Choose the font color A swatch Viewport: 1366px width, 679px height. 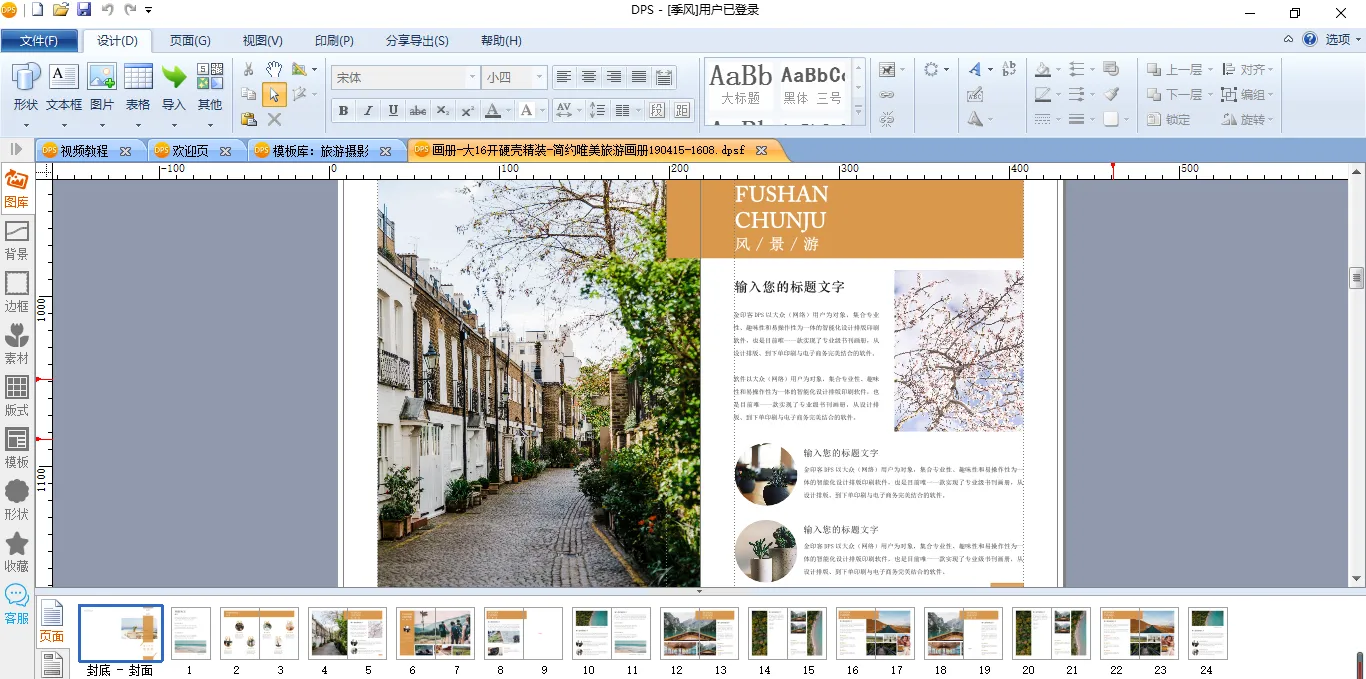point(492,110)
